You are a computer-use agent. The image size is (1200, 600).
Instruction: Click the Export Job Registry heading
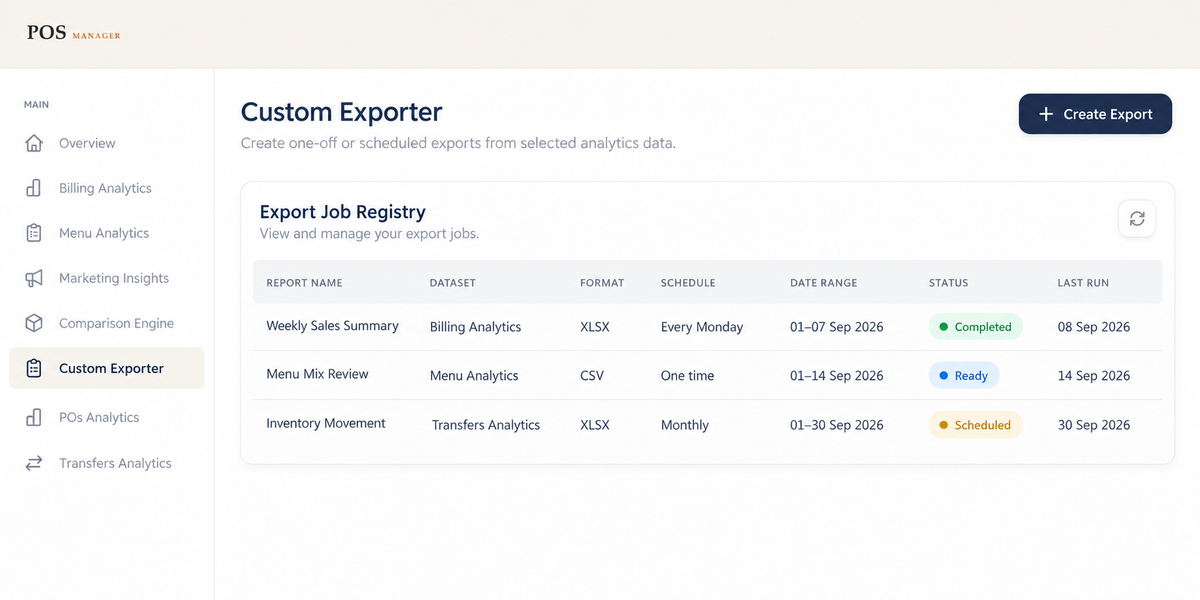pos(343,212)
